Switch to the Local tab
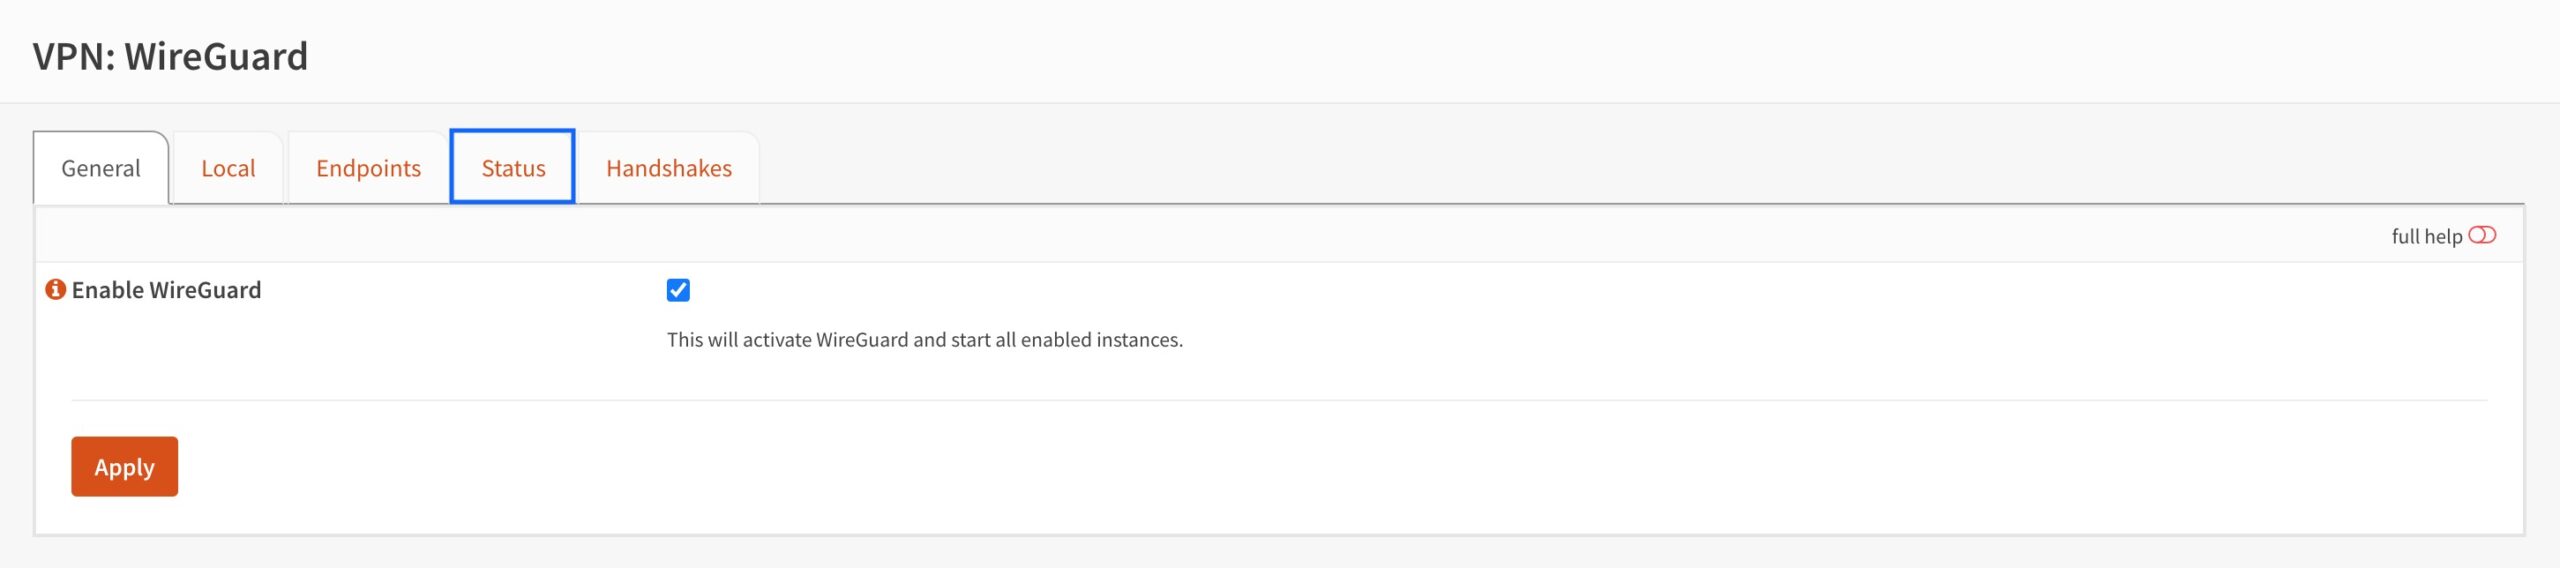 click(x=228, y=168)
